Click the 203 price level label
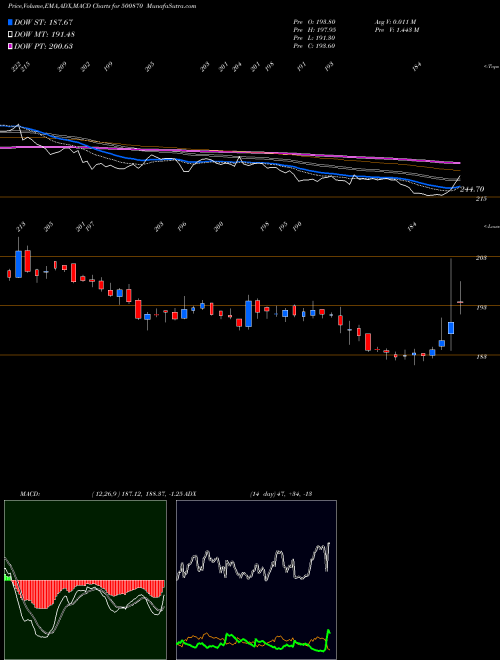500x660 pixels. (481, 258)
